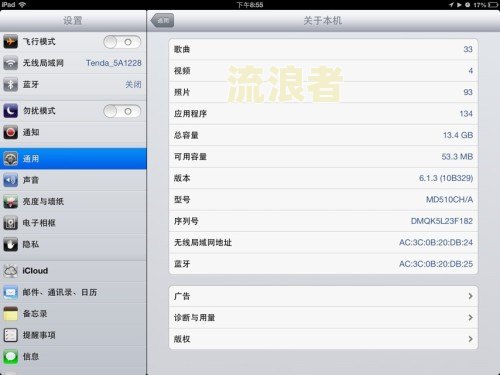Tap the location arrow icon in status bar
This screenshot has width=500, height=375.
click(x=451, y=5)
